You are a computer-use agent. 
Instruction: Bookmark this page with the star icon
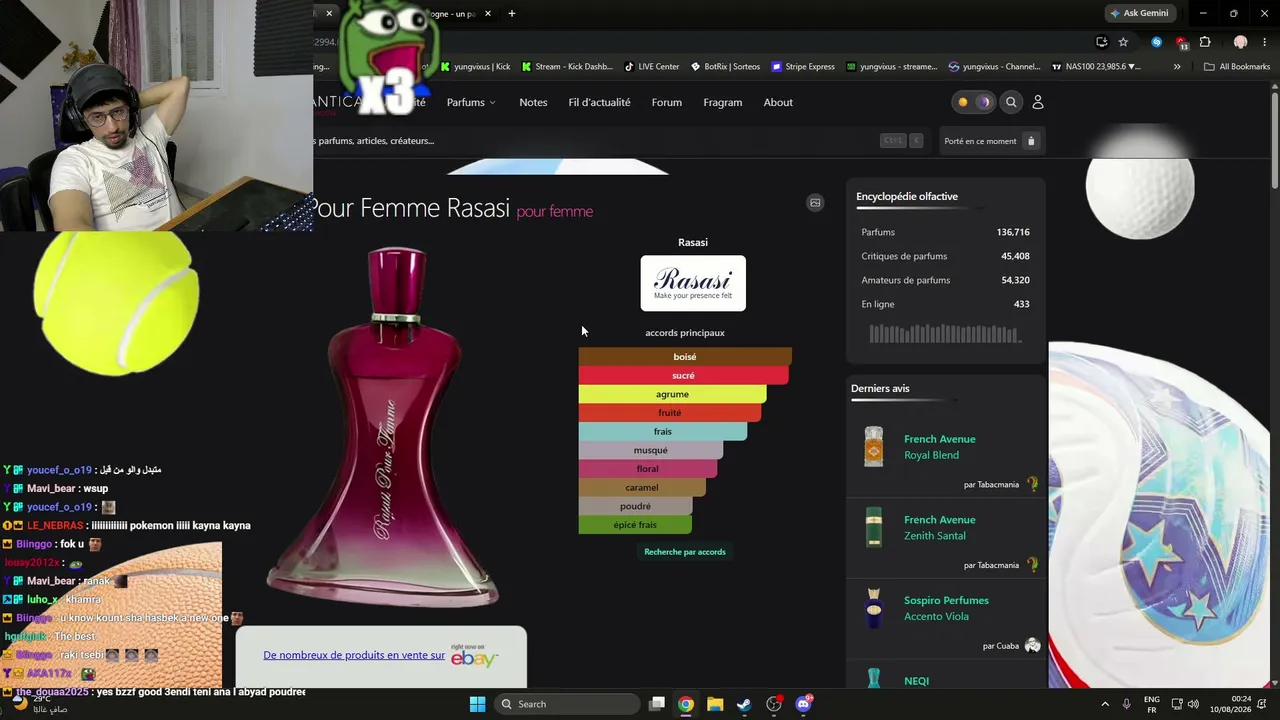click(1123, 42)
